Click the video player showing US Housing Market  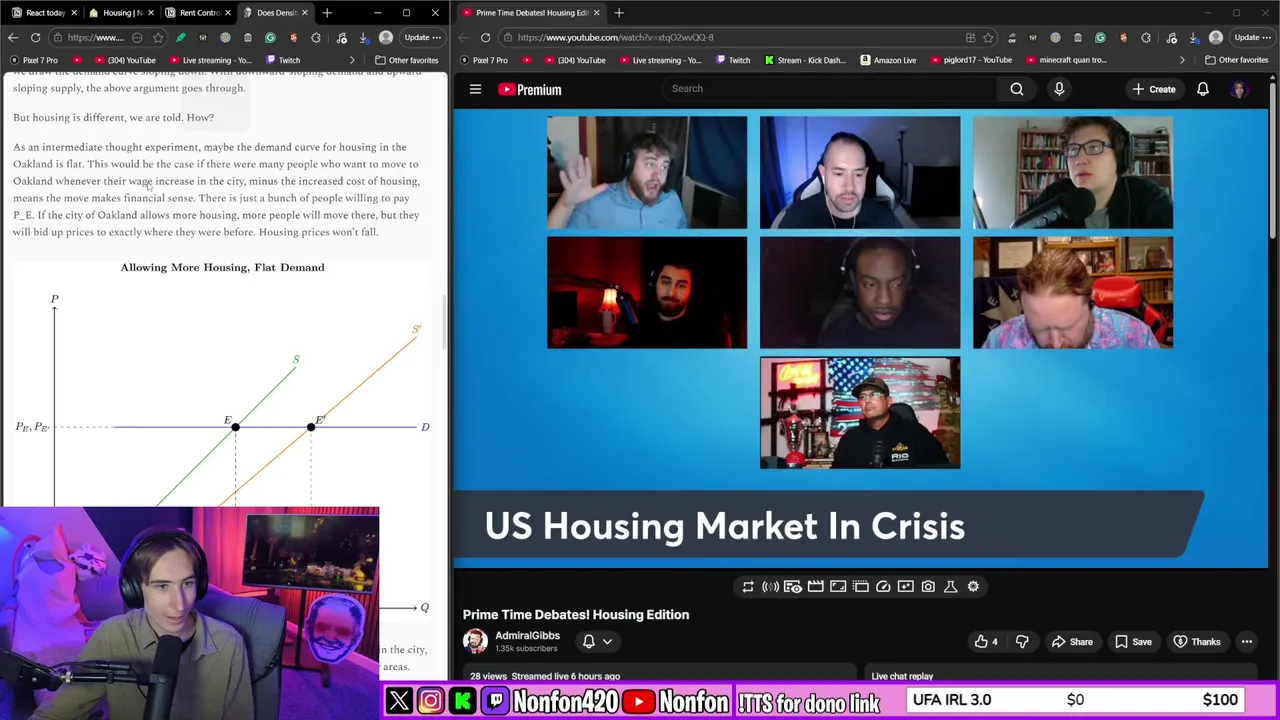860,338
